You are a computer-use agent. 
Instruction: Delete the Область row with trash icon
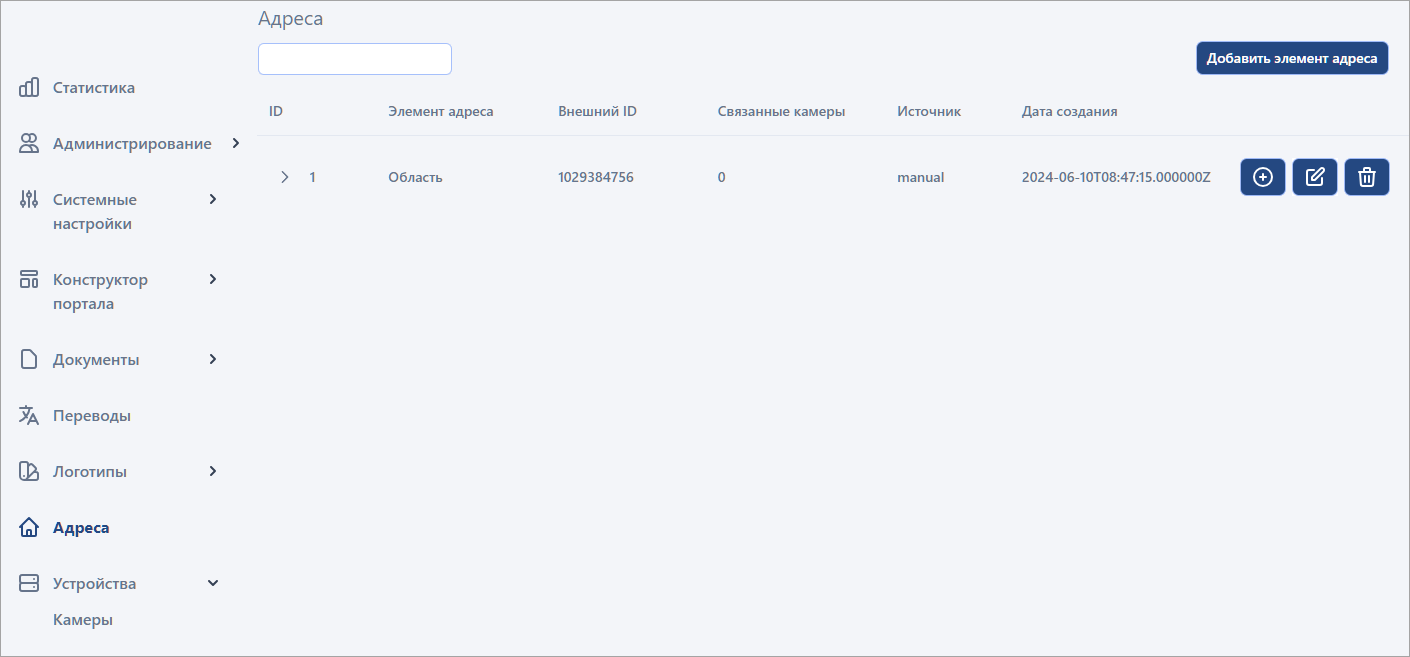(x=1367, y=177)
